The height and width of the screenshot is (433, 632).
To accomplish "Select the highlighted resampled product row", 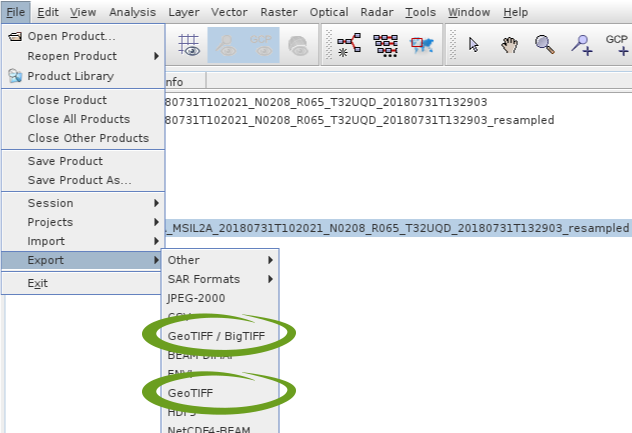I will 400,229.
